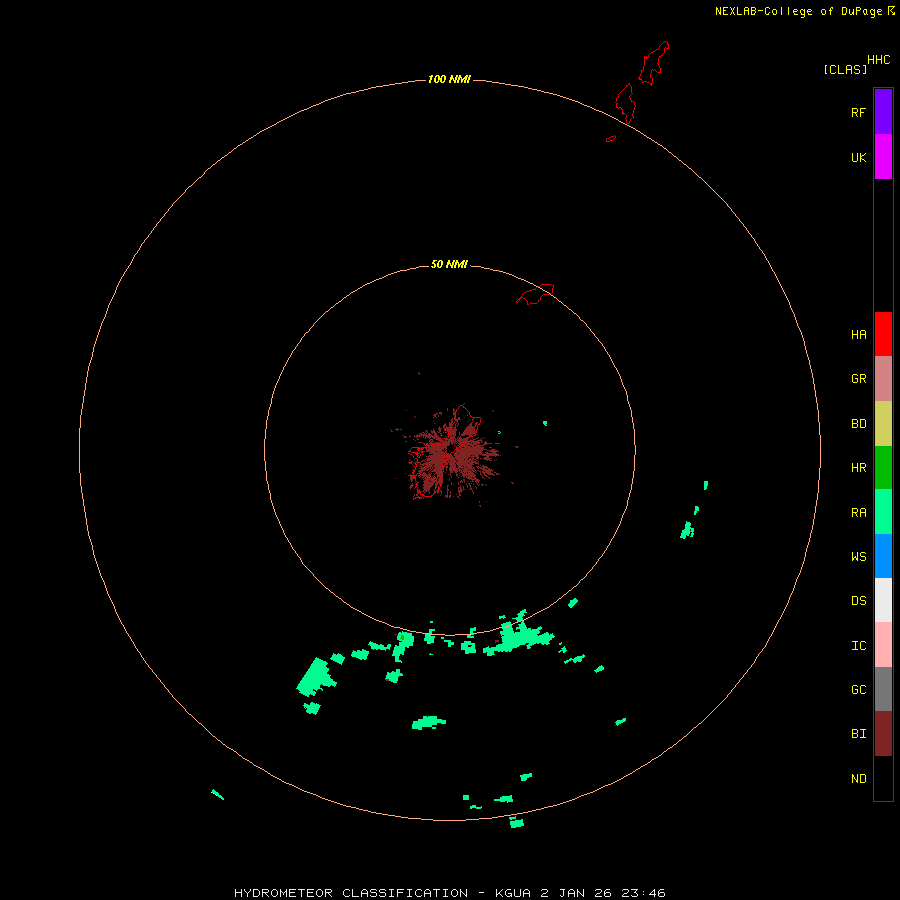Click the HR legend label
900x900 pixels.
click(858, 468)
